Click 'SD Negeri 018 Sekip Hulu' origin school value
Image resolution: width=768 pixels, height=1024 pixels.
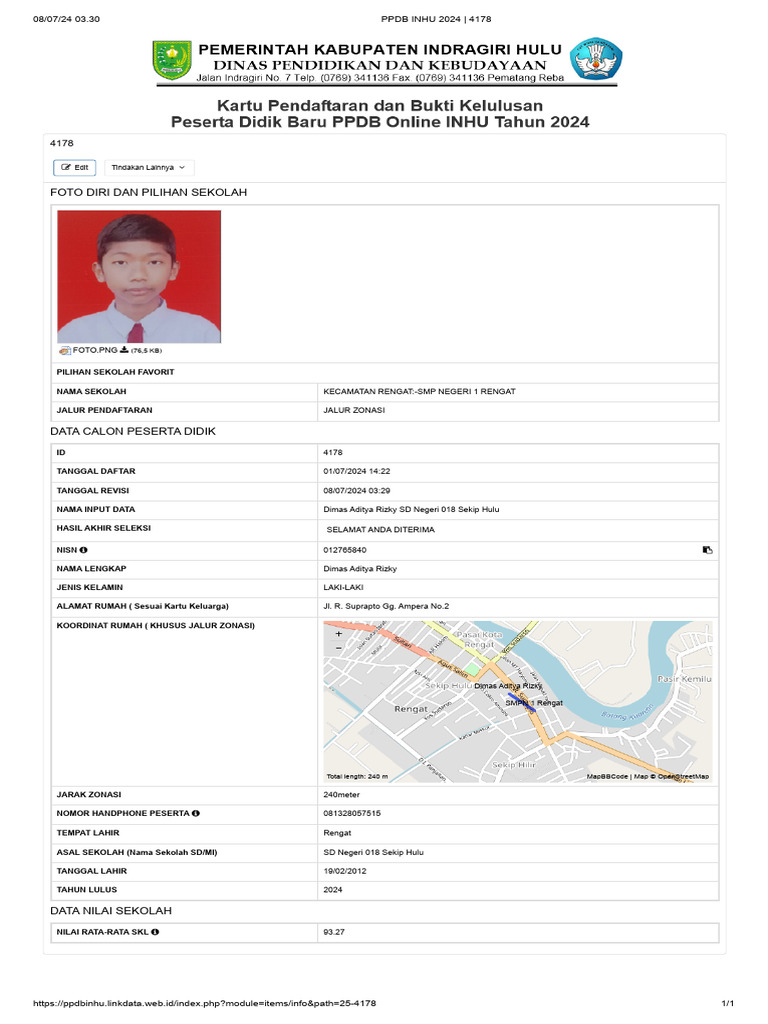(x=374, y=852)
